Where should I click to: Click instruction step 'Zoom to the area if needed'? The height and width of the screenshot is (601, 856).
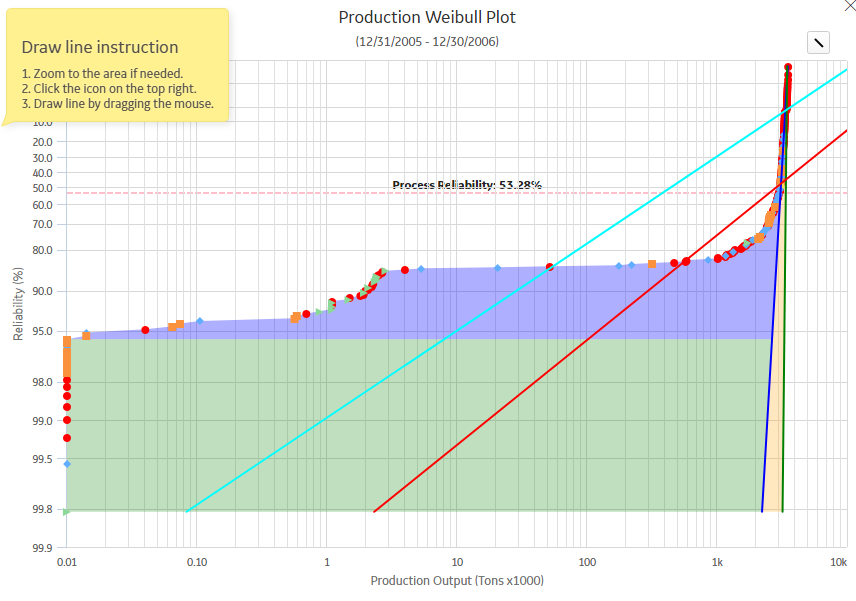(102, 73)
